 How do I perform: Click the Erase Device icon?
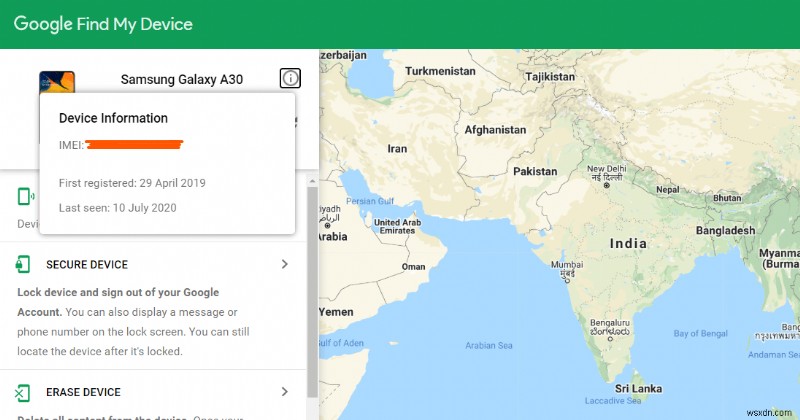point(23,392)
